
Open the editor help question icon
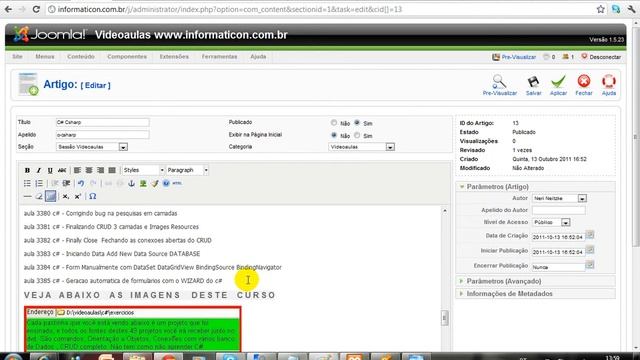pyautogui.click(x=166, y=183)
